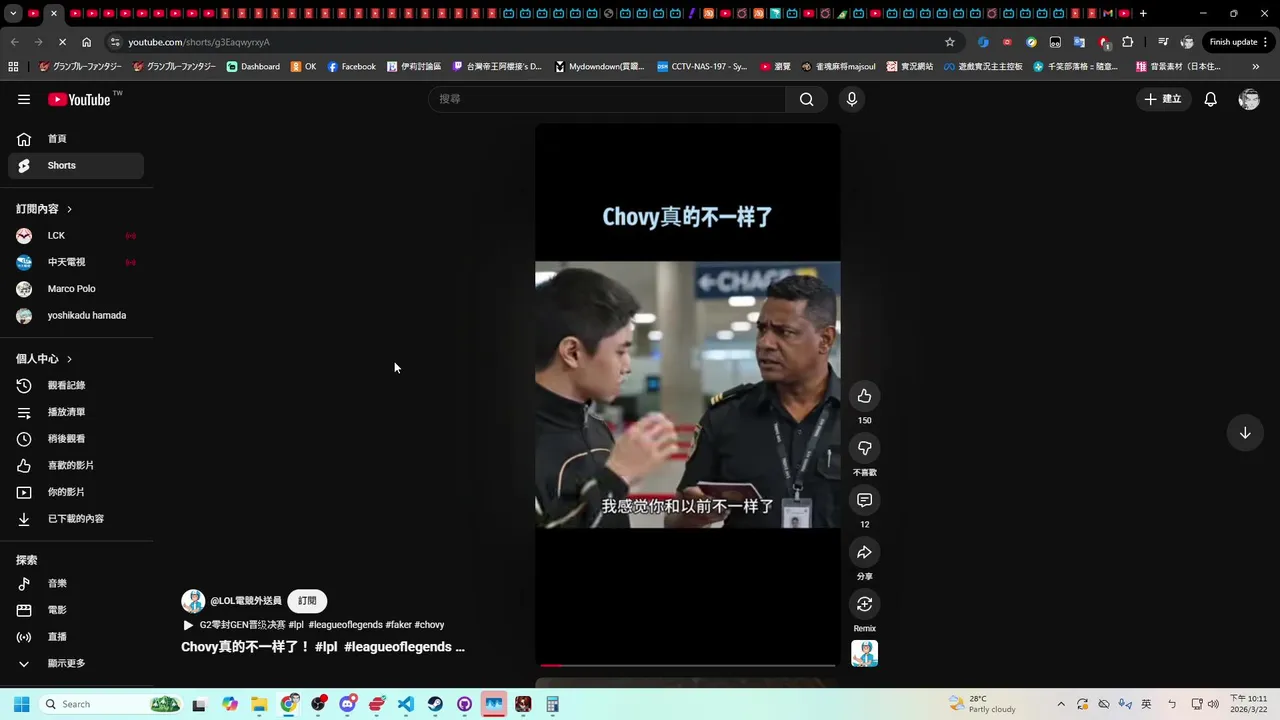Open the notifications bell
Viewport: 1280px width, 720px height.
click(x=1210, y=99)
